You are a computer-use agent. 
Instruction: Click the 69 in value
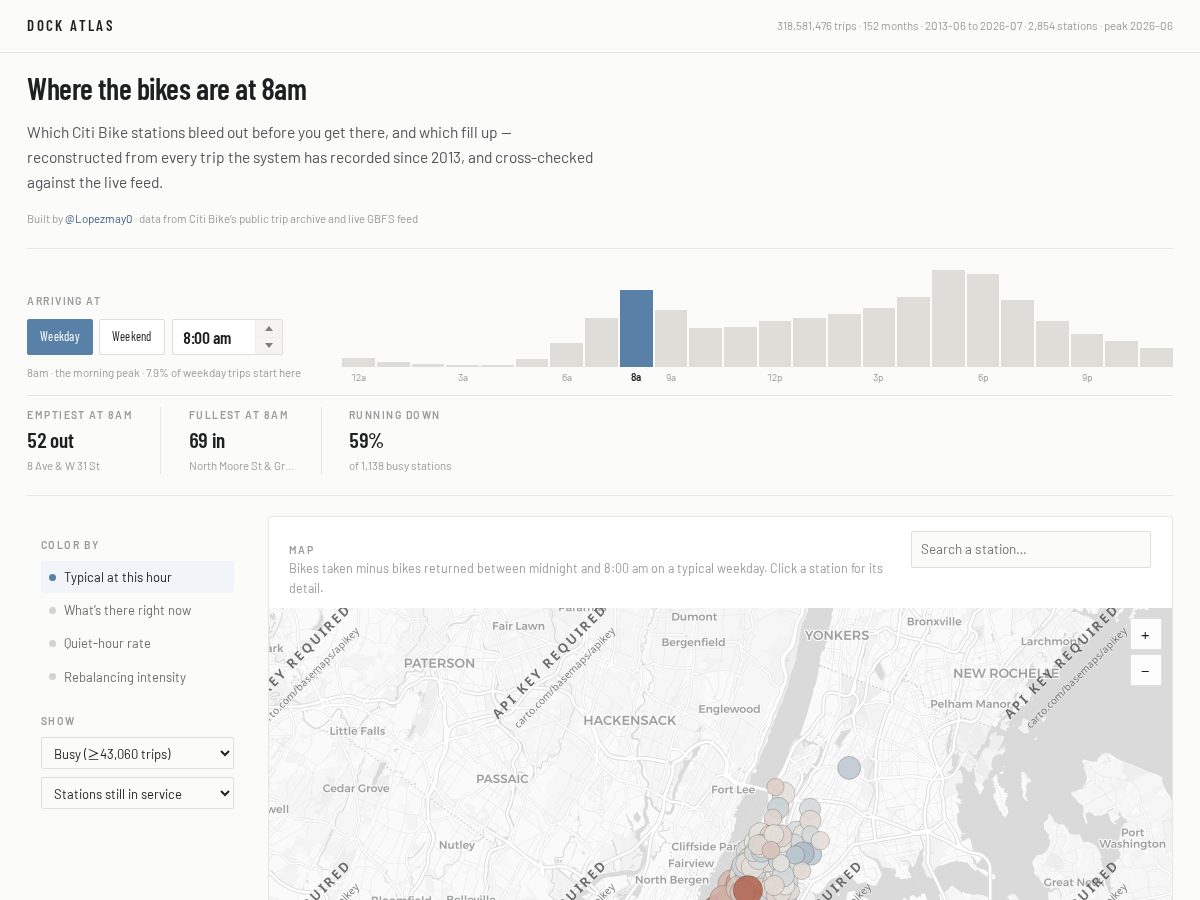(207, 440)
